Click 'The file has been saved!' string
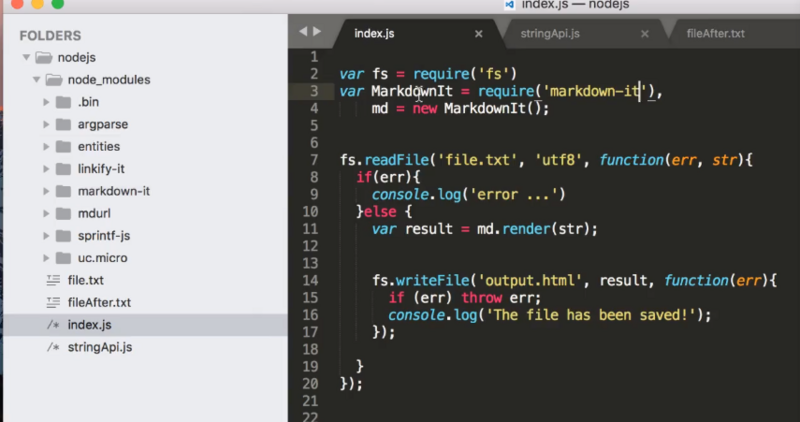This screenshot has width=800, height=422. click(590, 315)
